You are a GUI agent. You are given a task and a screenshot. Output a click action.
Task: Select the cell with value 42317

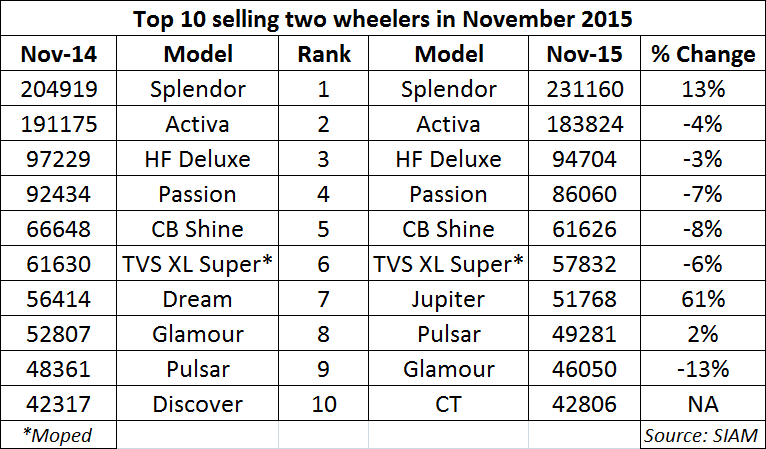(58, 404)
